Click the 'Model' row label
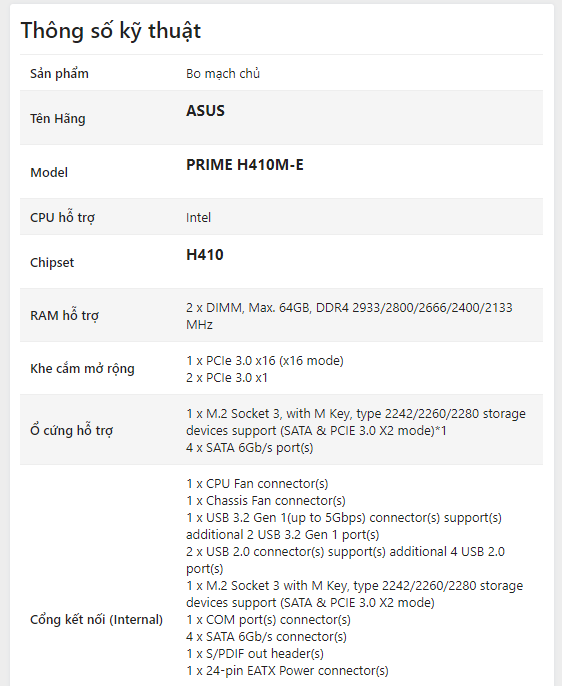The height and width of the screenshot is (686, 562). click(x=49, y=172)
